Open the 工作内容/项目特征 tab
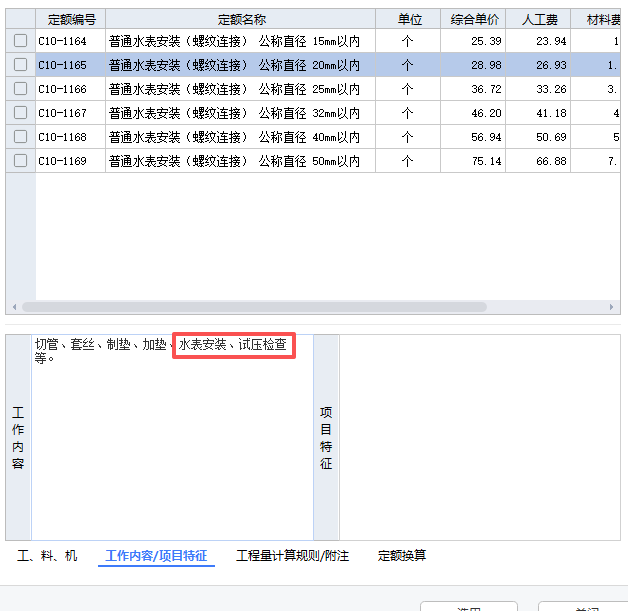 [x=157, y=556]
